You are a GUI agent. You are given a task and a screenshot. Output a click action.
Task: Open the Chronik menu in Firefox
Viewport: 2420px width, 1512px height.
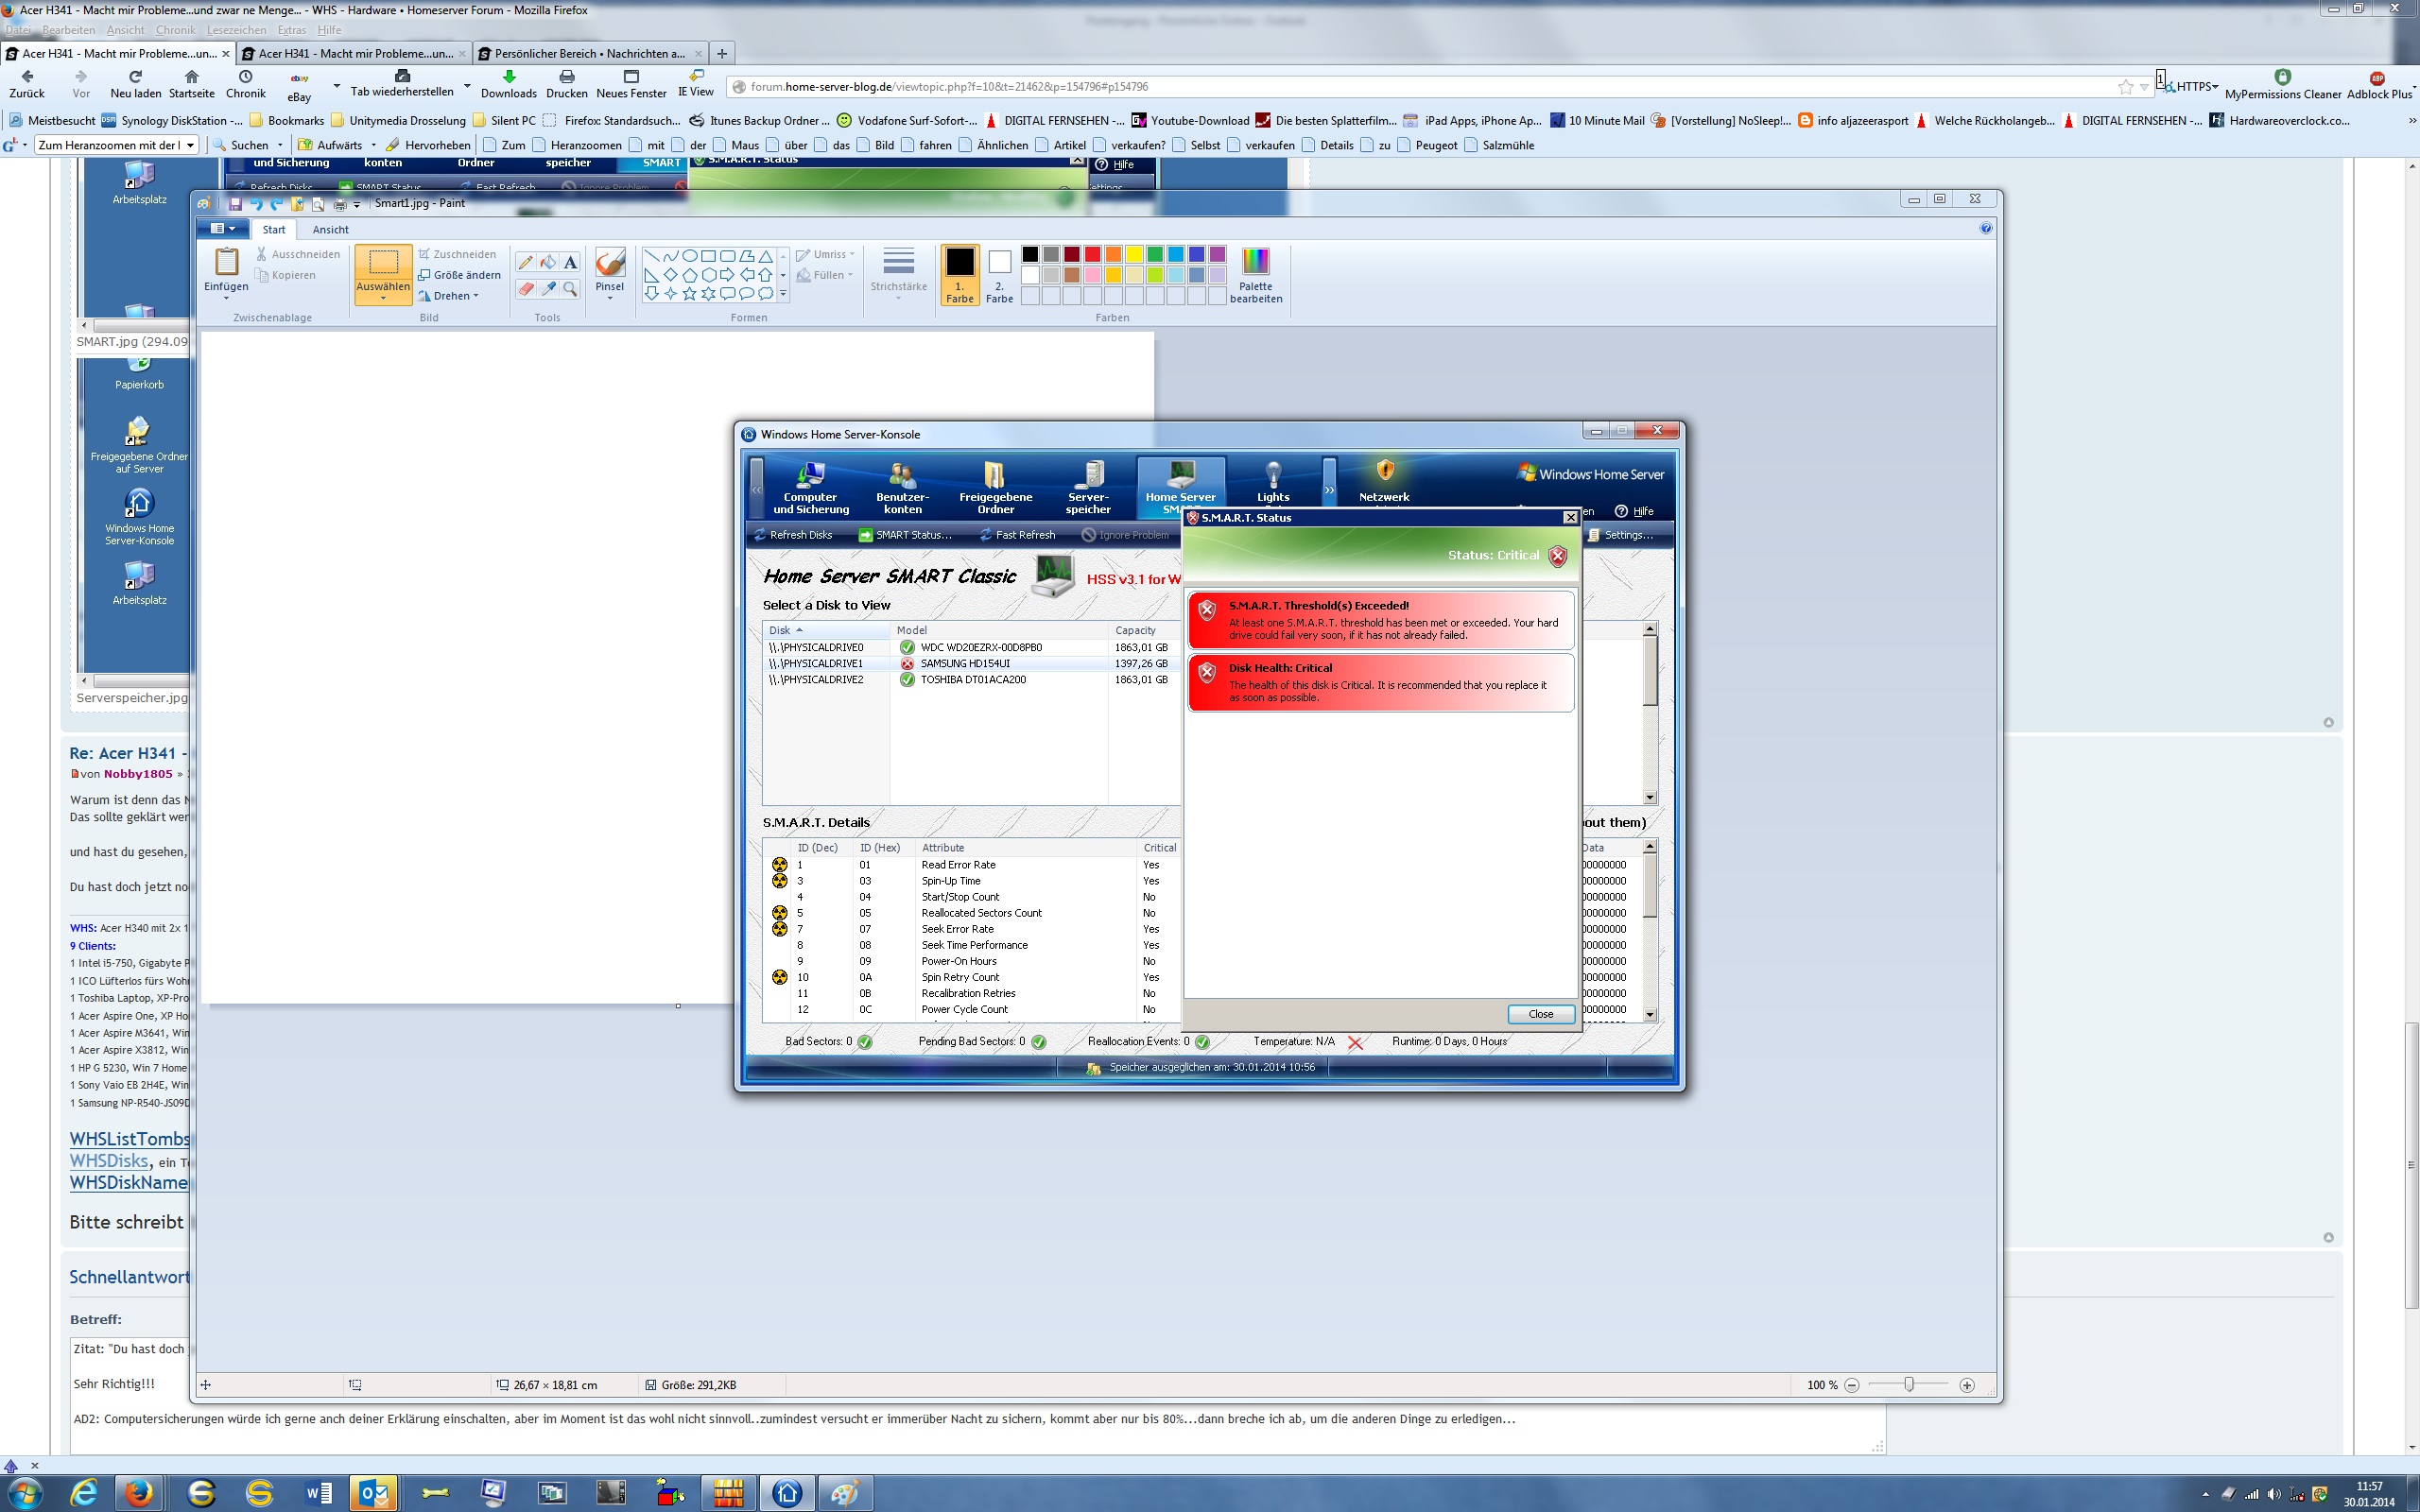click(x=175, y=30)
